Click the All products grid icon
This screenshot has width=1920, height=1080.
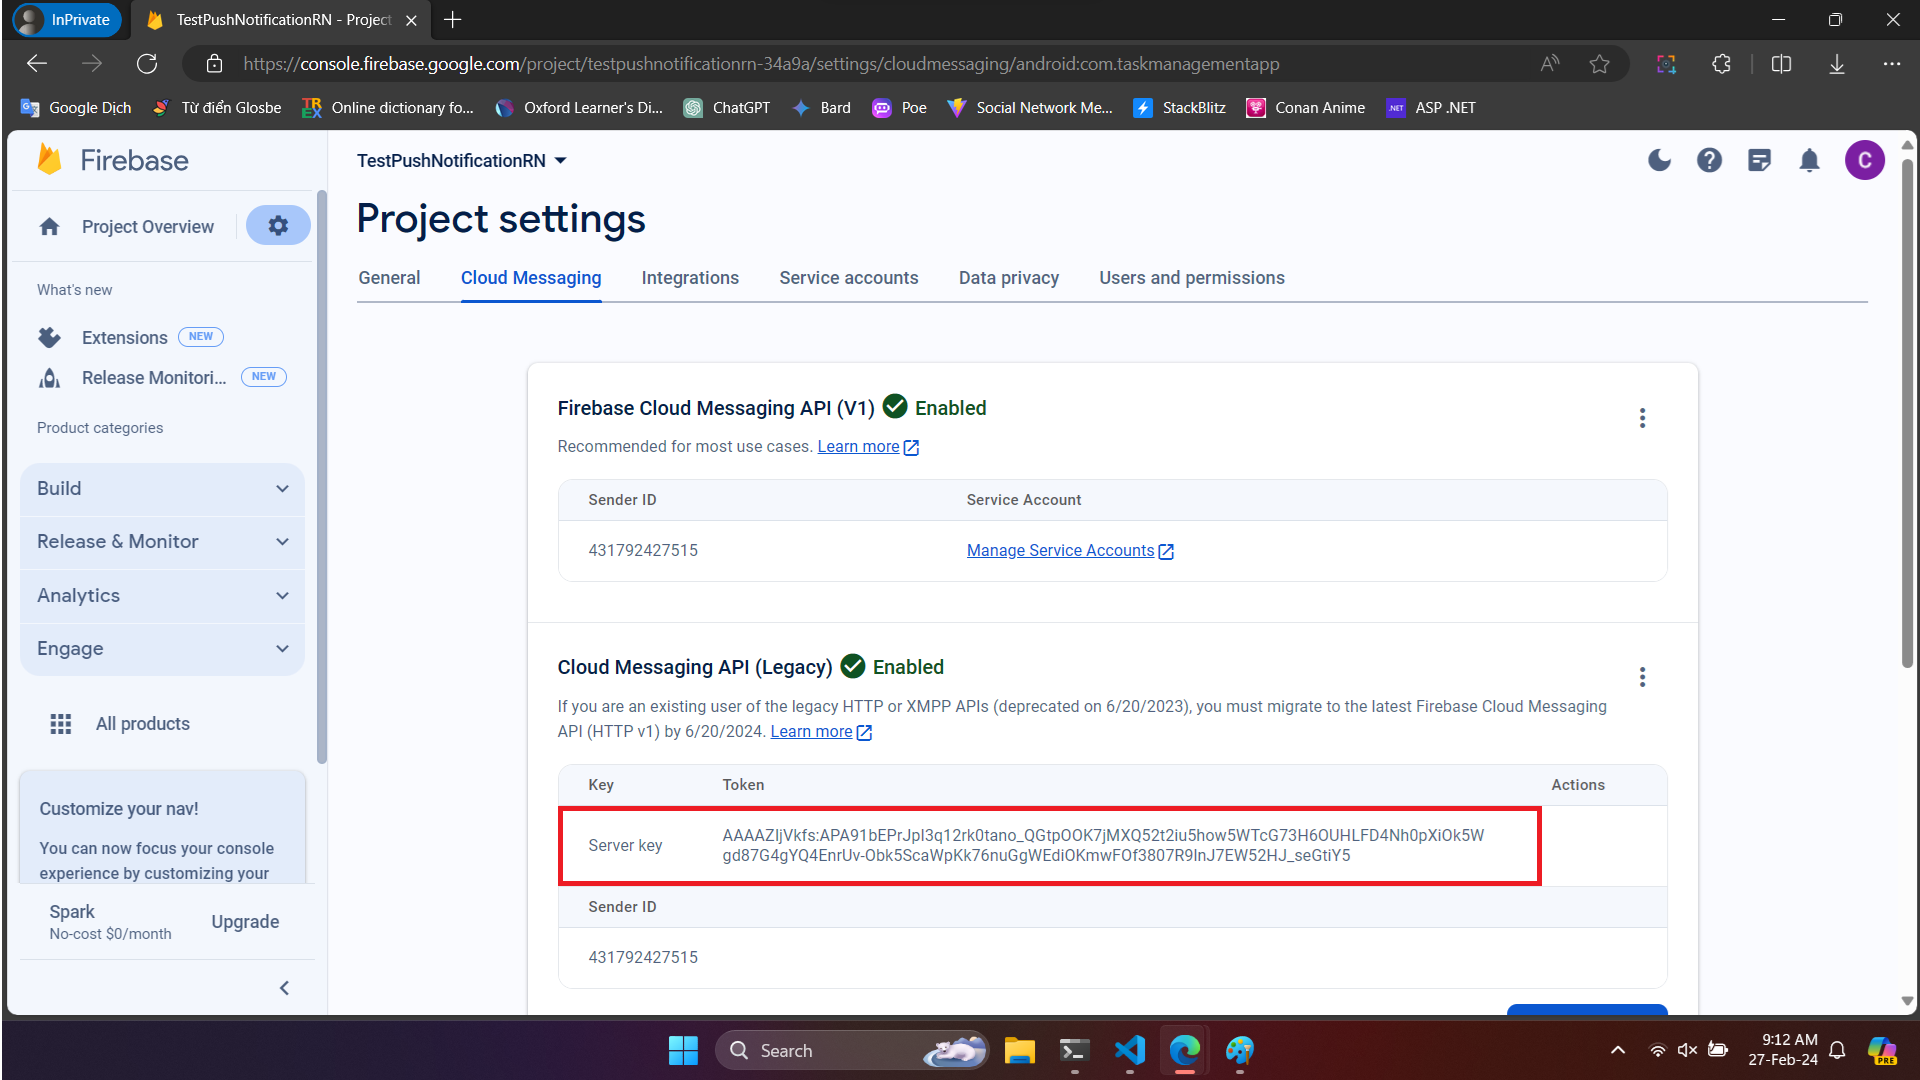[x=61, y=724]
